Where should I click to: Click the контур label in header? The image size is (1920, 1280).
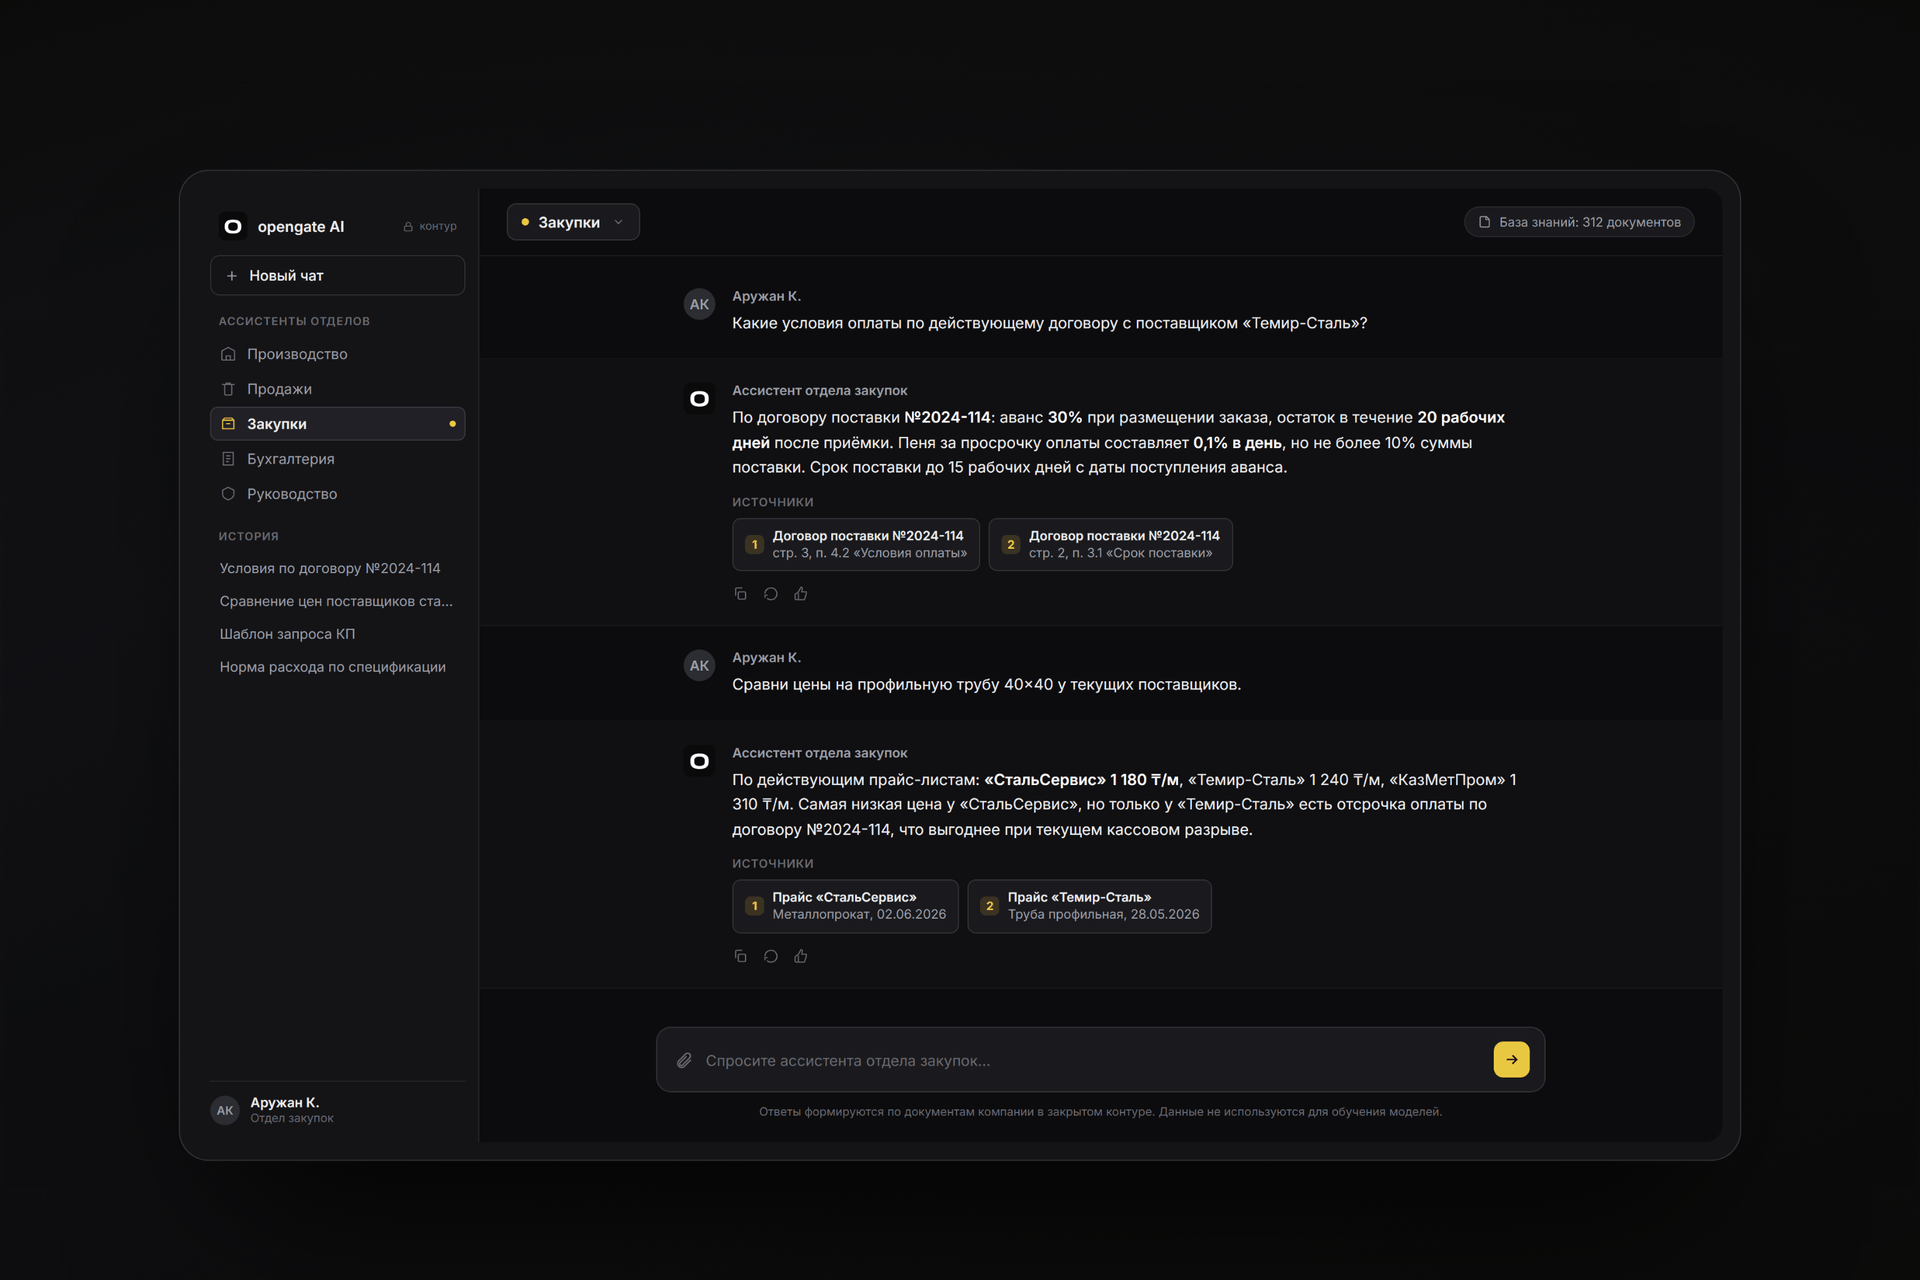[438, 227]
